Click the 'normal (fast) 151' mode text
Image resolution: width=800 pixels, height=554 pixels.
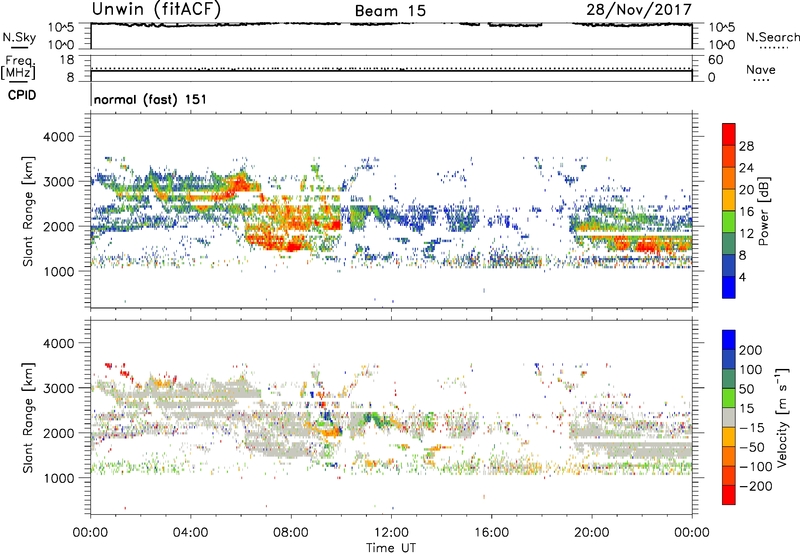click(x=150, y=99)
